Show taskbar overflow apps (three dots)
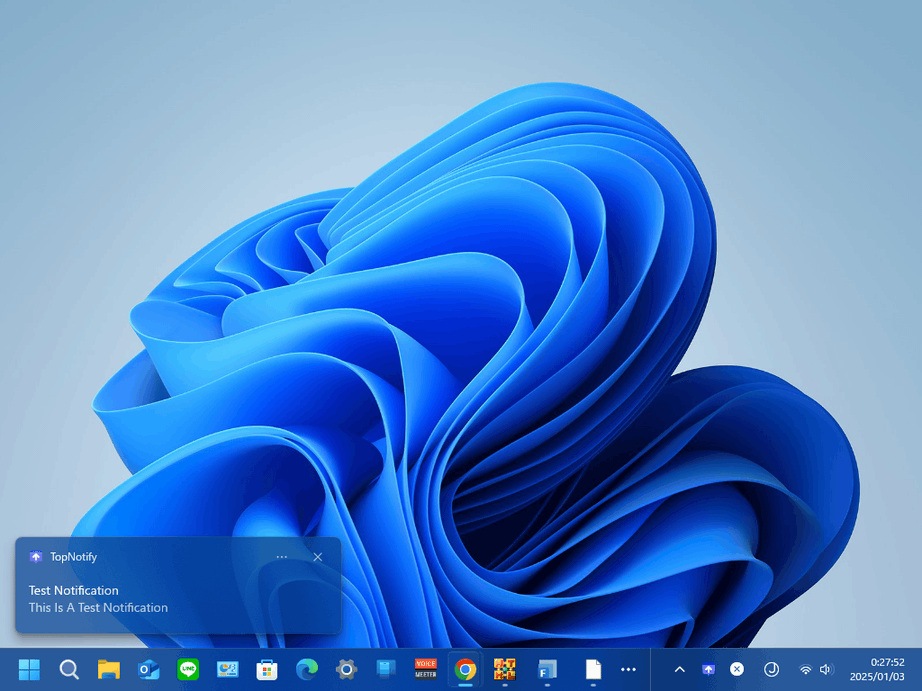The width and height of the screenshot is (922, 691). click(629, 669)
